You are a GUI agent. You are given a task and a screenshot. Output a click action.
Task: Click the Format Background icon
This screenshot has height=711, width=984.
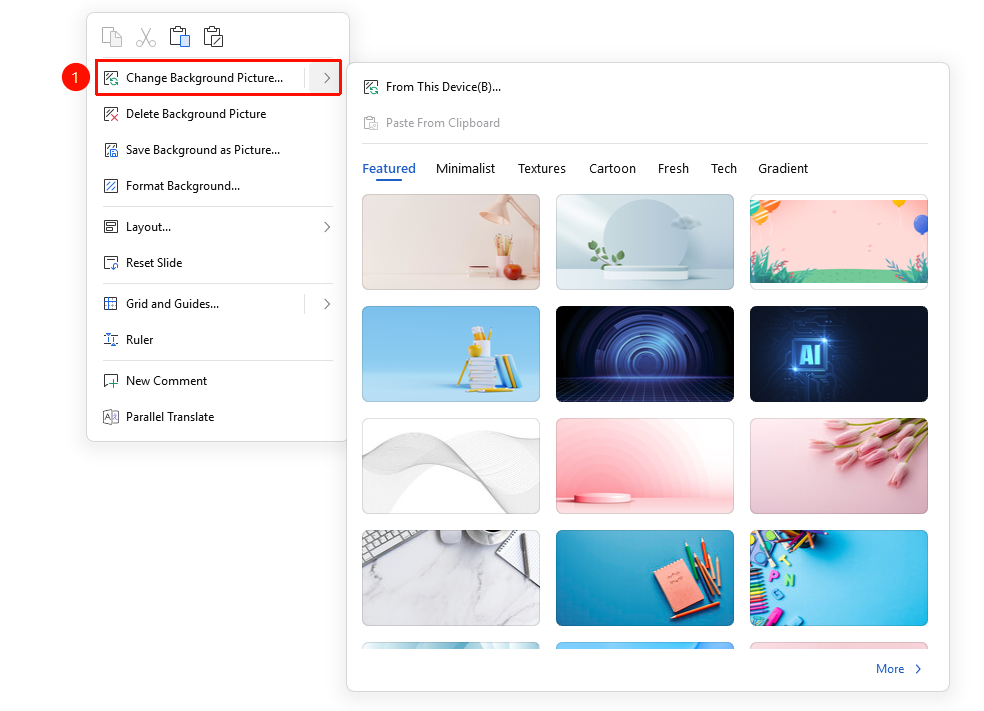pos(111,186)
